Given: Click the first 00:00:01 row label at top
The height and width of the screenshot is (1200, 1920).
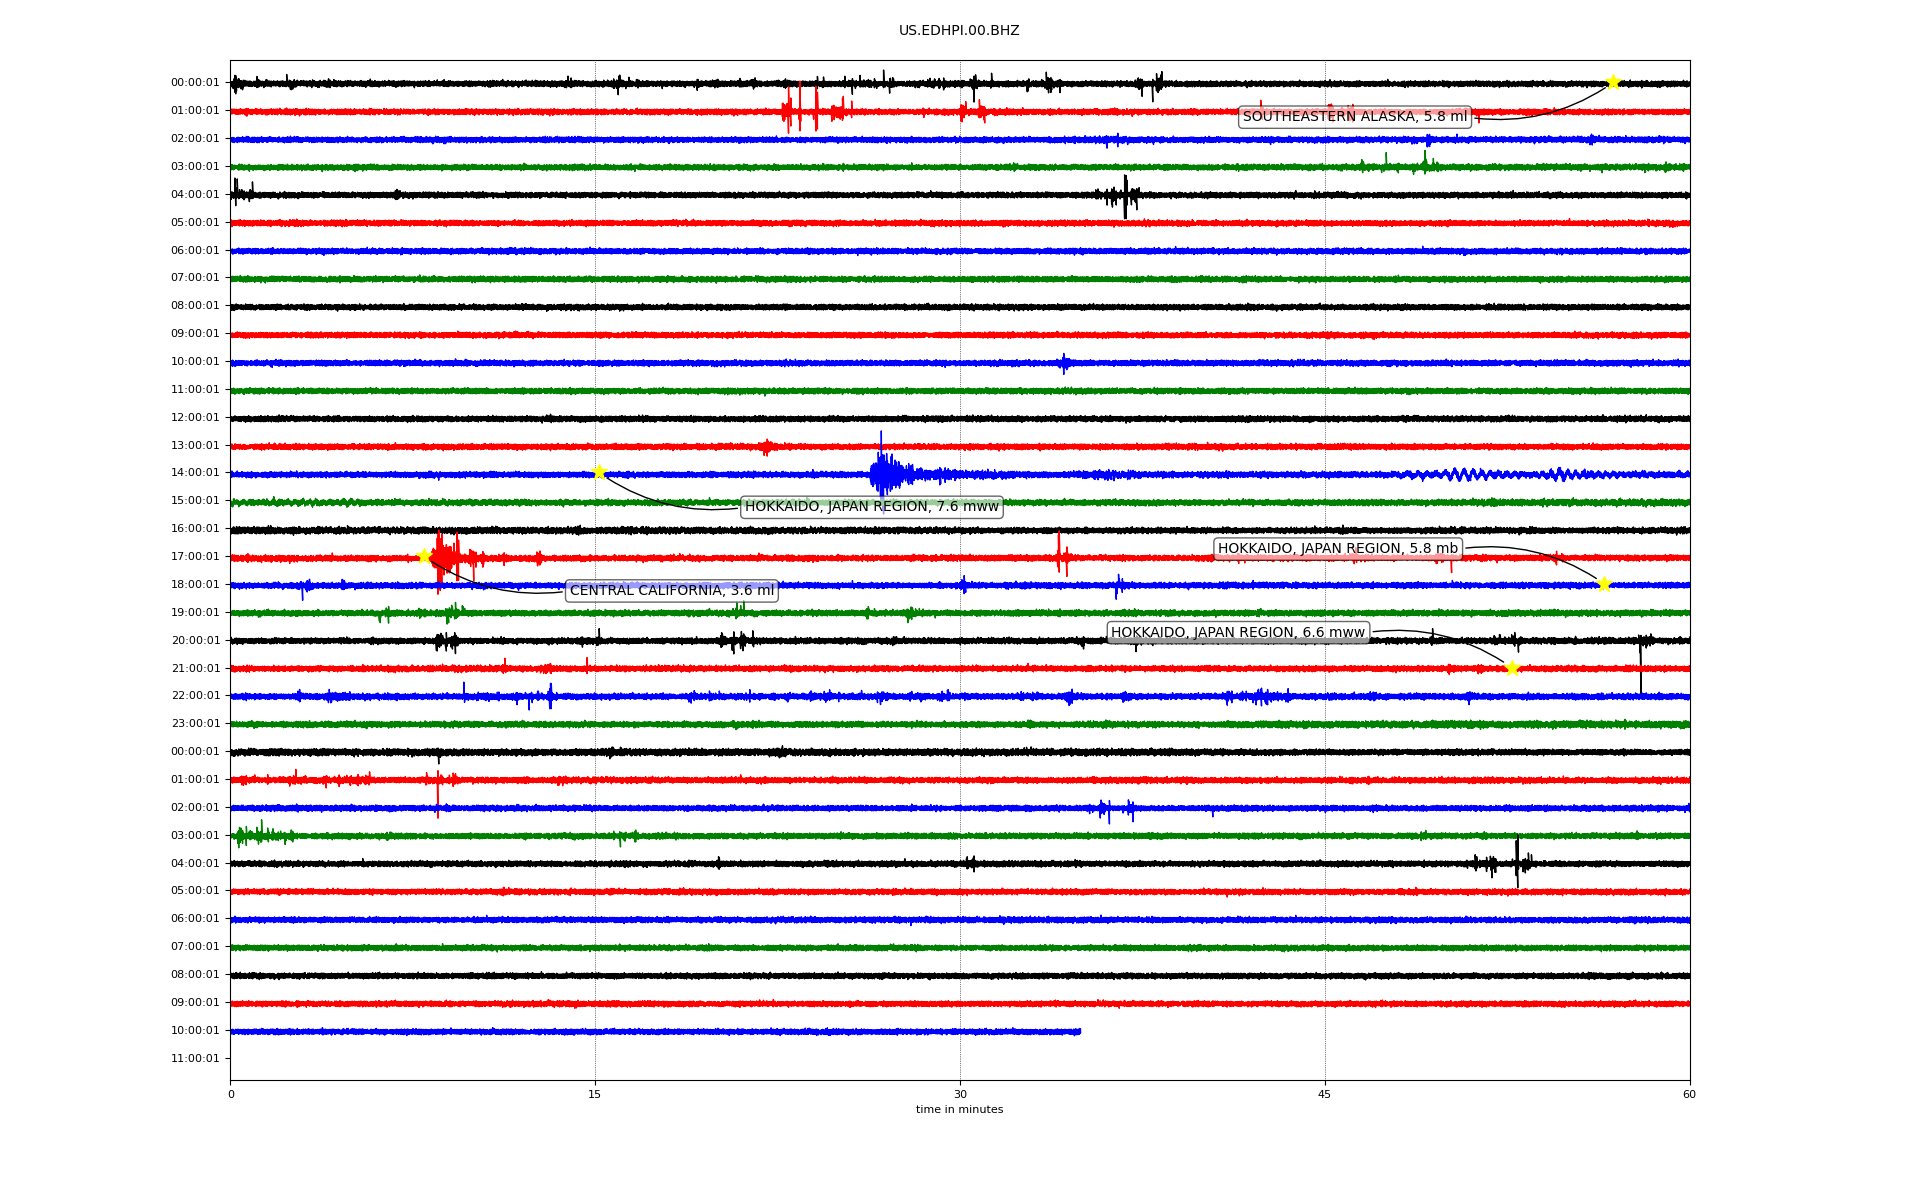Looking at the screenshot, I should [195, 83].
